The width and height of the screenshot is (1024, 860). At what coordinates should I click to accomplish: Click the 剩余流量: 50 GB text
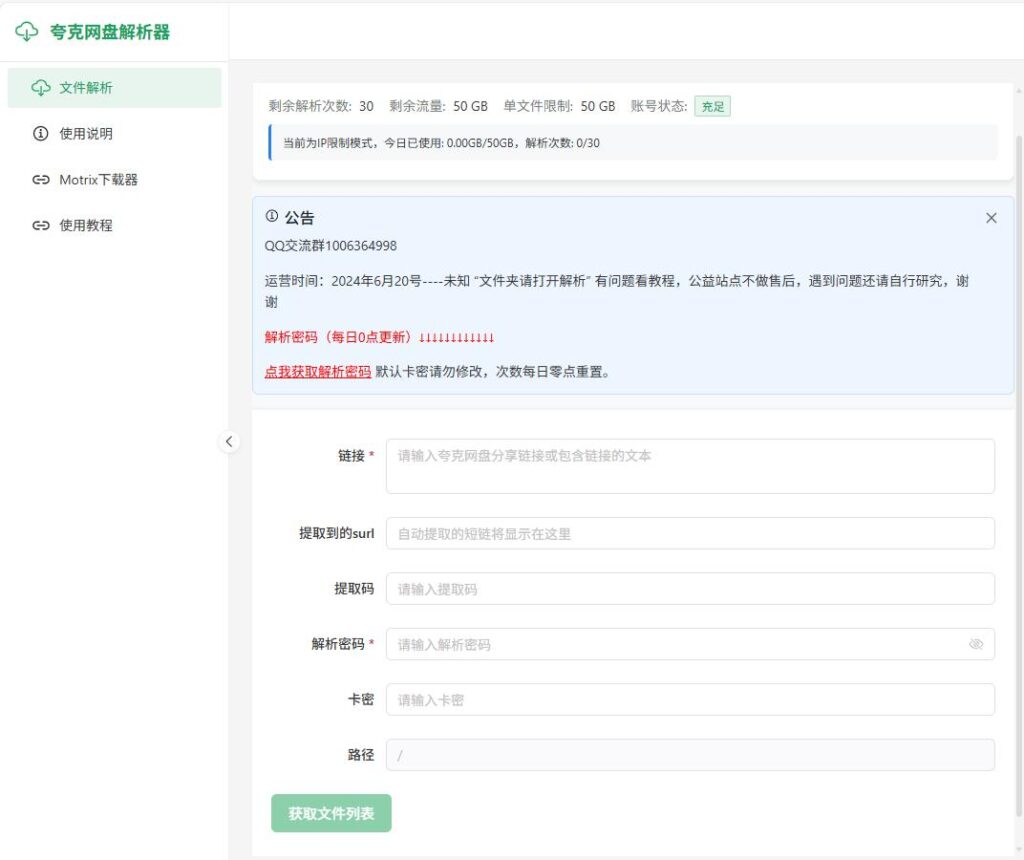pos(438,106)
